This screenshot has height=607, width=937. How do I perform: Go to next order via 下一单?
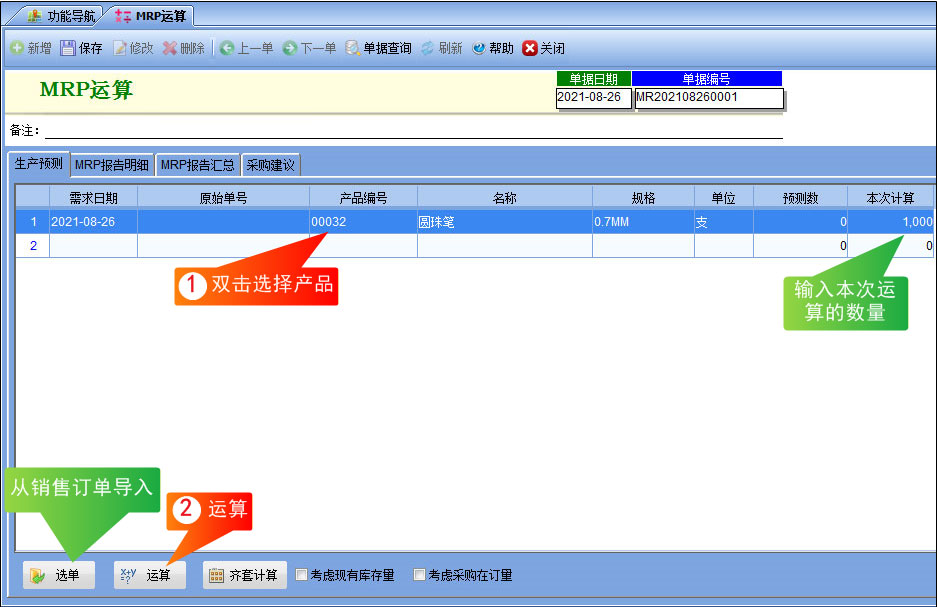[x=309, y=48]
